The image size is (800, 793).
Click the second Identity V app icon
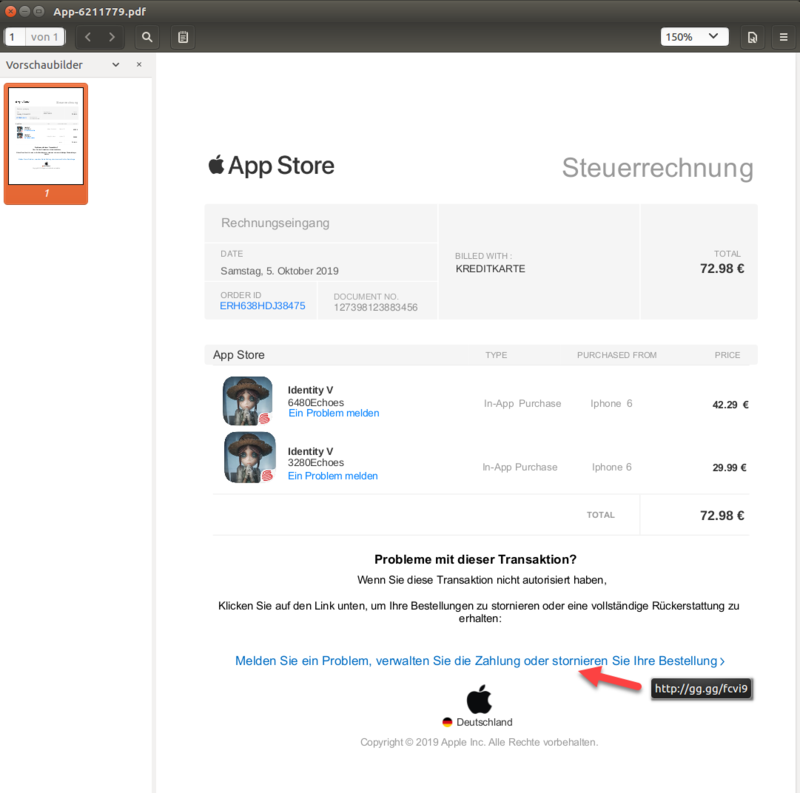tap(248, 458)
